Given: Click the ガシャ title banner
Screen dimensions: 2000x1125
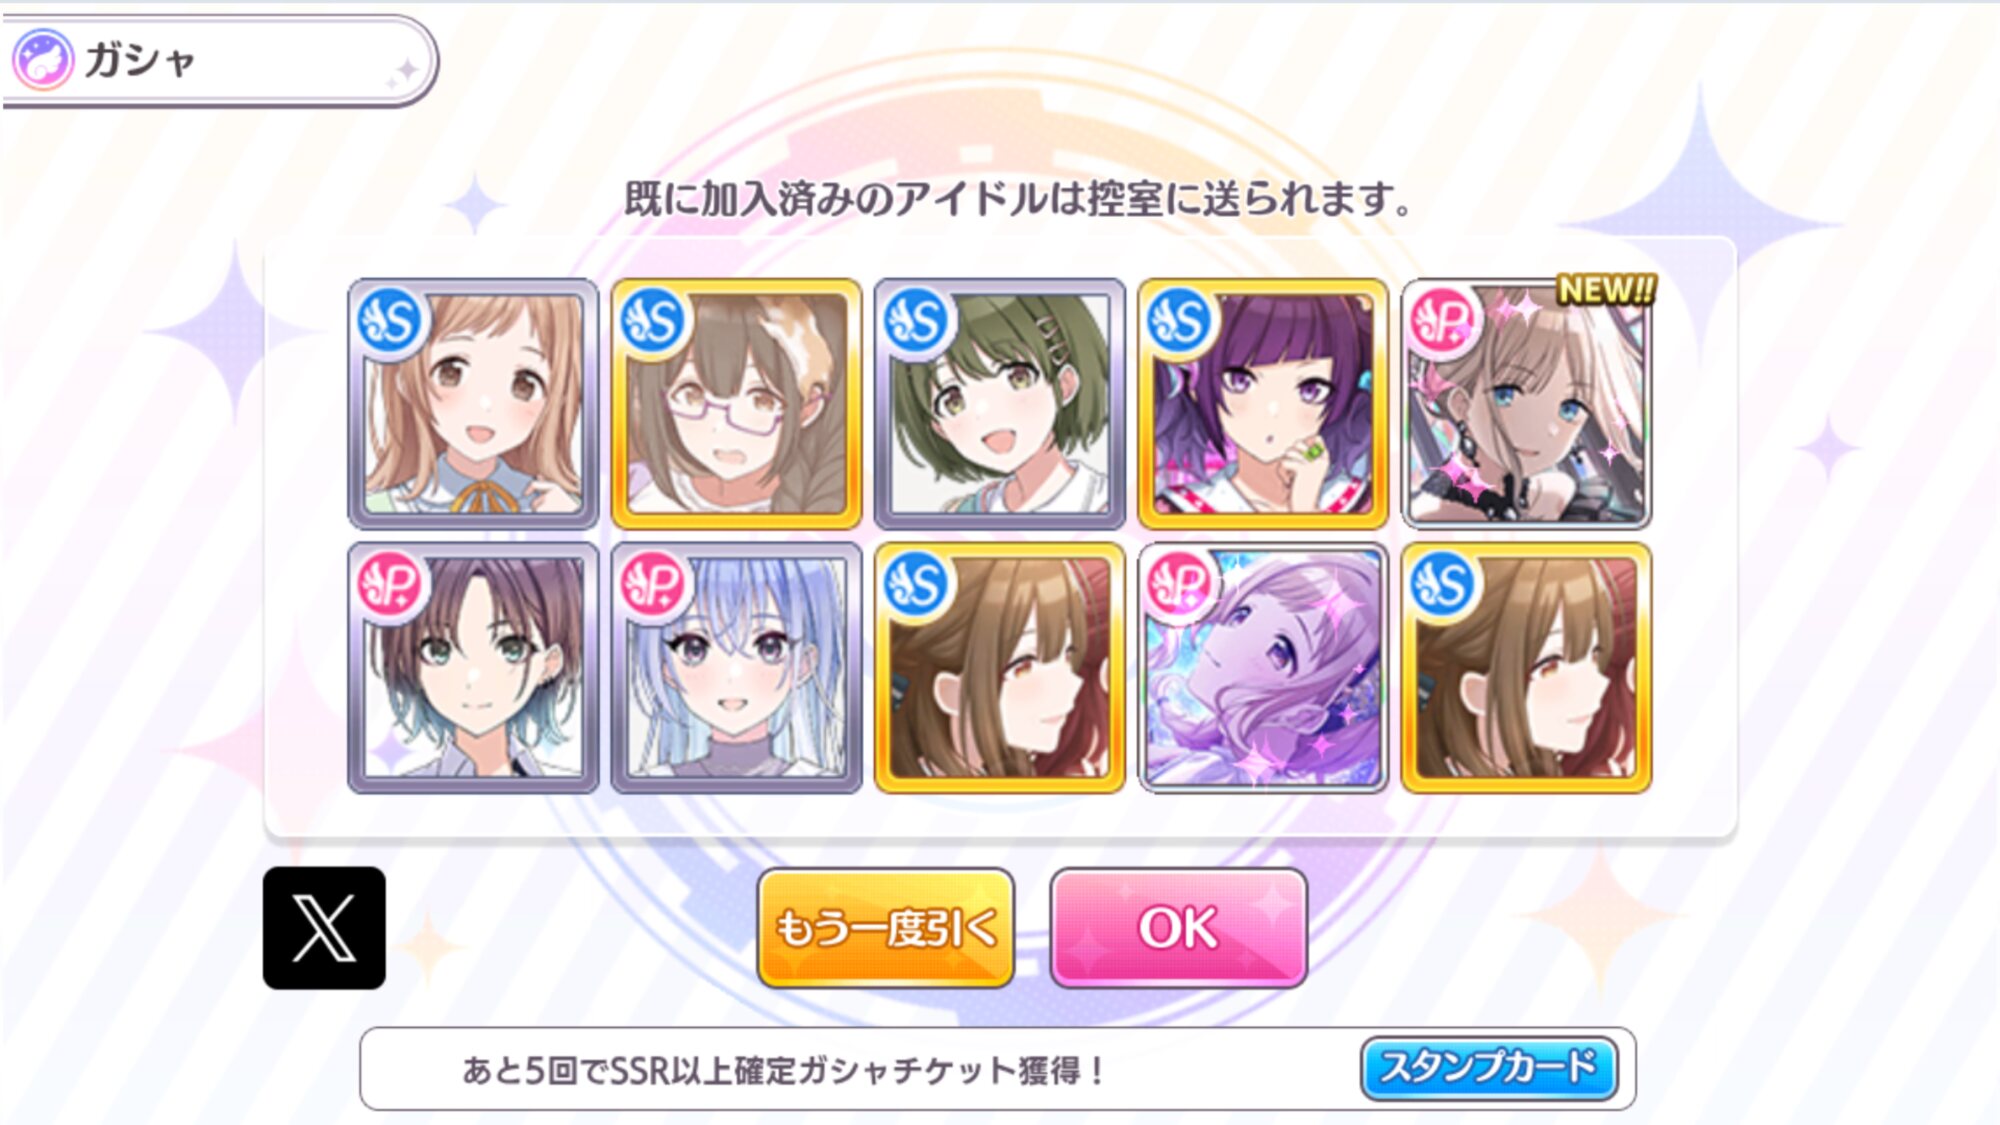Looking at the screenshot, I should click(220, 60).
